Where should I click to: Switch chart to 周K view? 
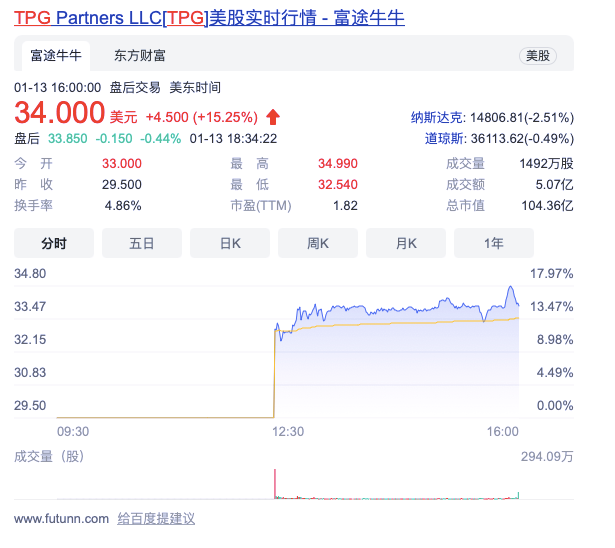click(x=318, y=243)
